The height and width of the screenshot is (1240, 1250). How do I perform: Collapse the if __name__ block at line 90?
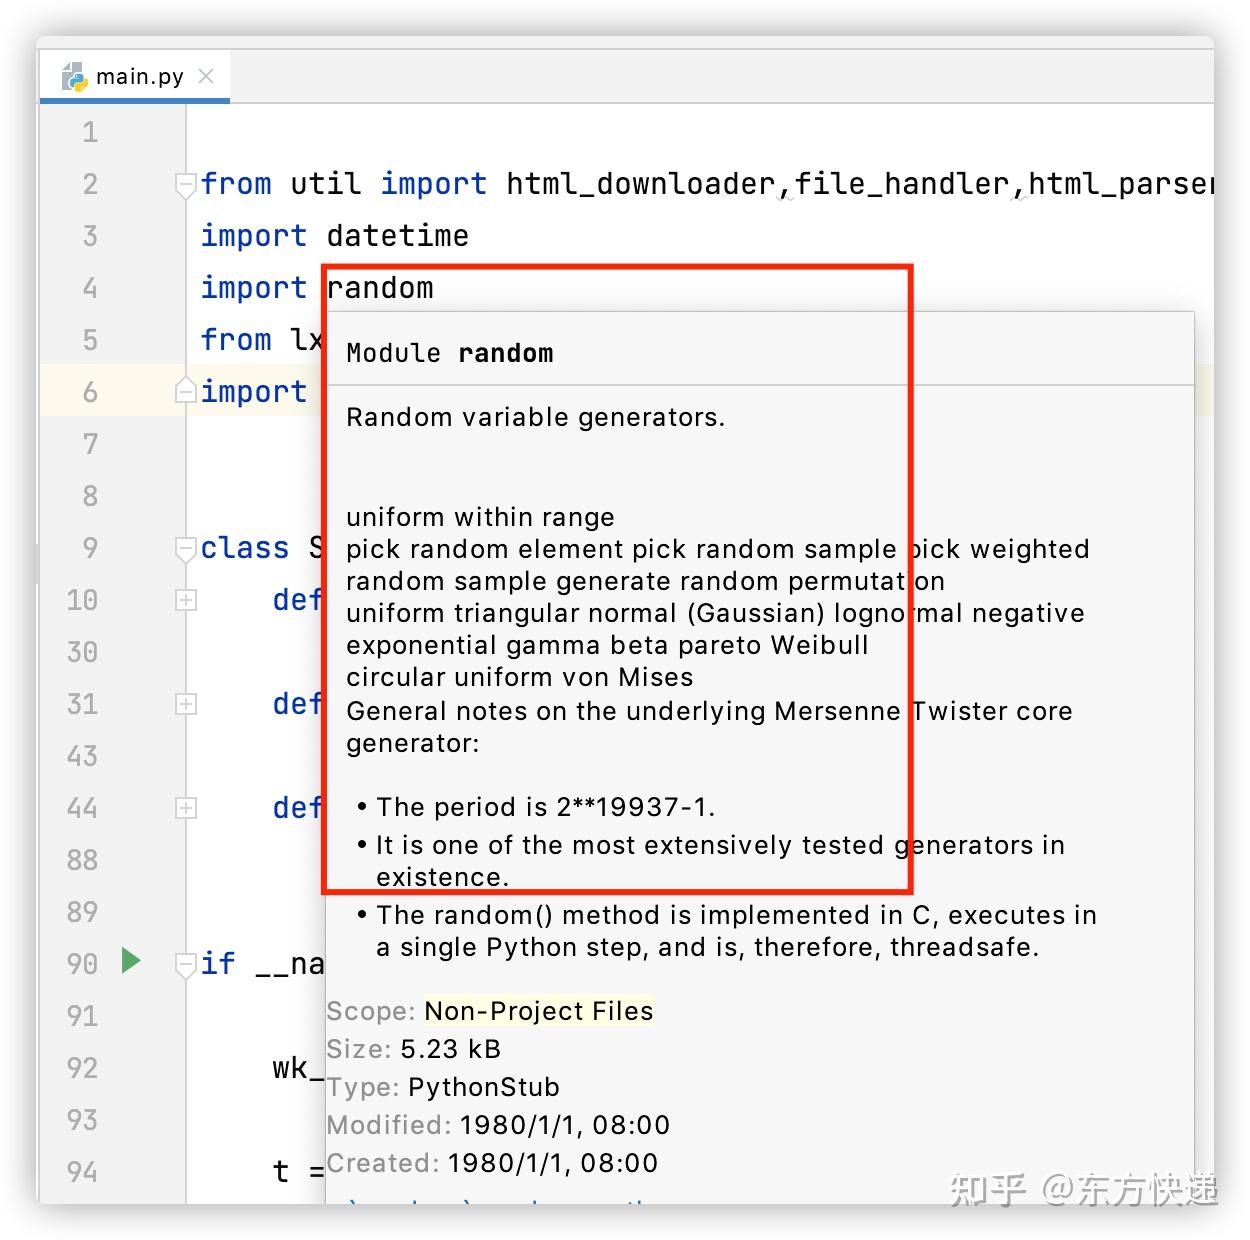pyautogui.click(x=185, y=964)
